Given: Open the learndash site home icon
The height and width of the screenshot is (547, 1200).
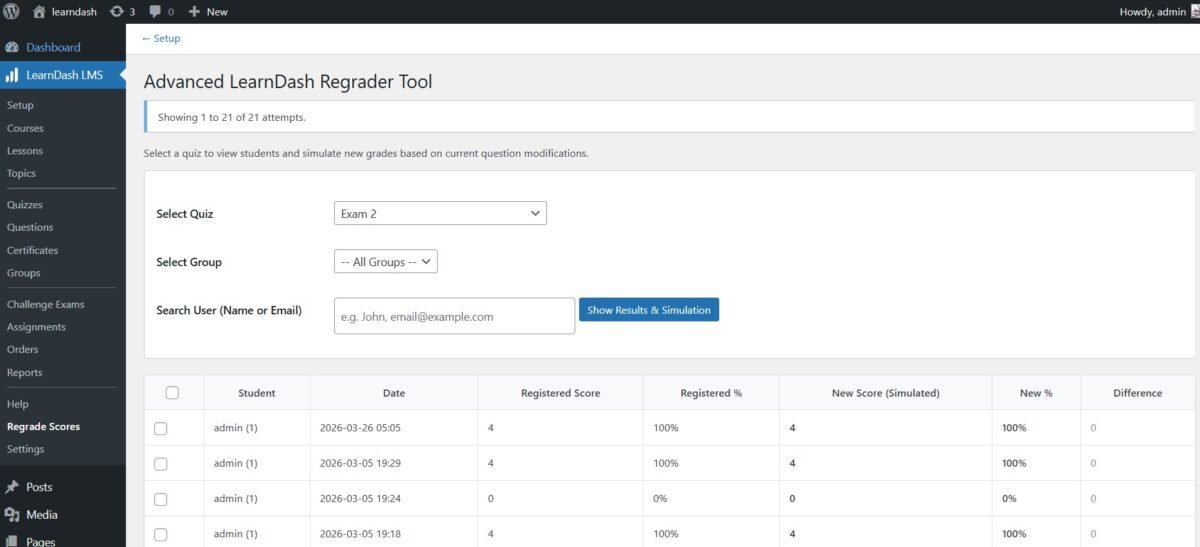Looking at the screenshot, I should 39,12.
